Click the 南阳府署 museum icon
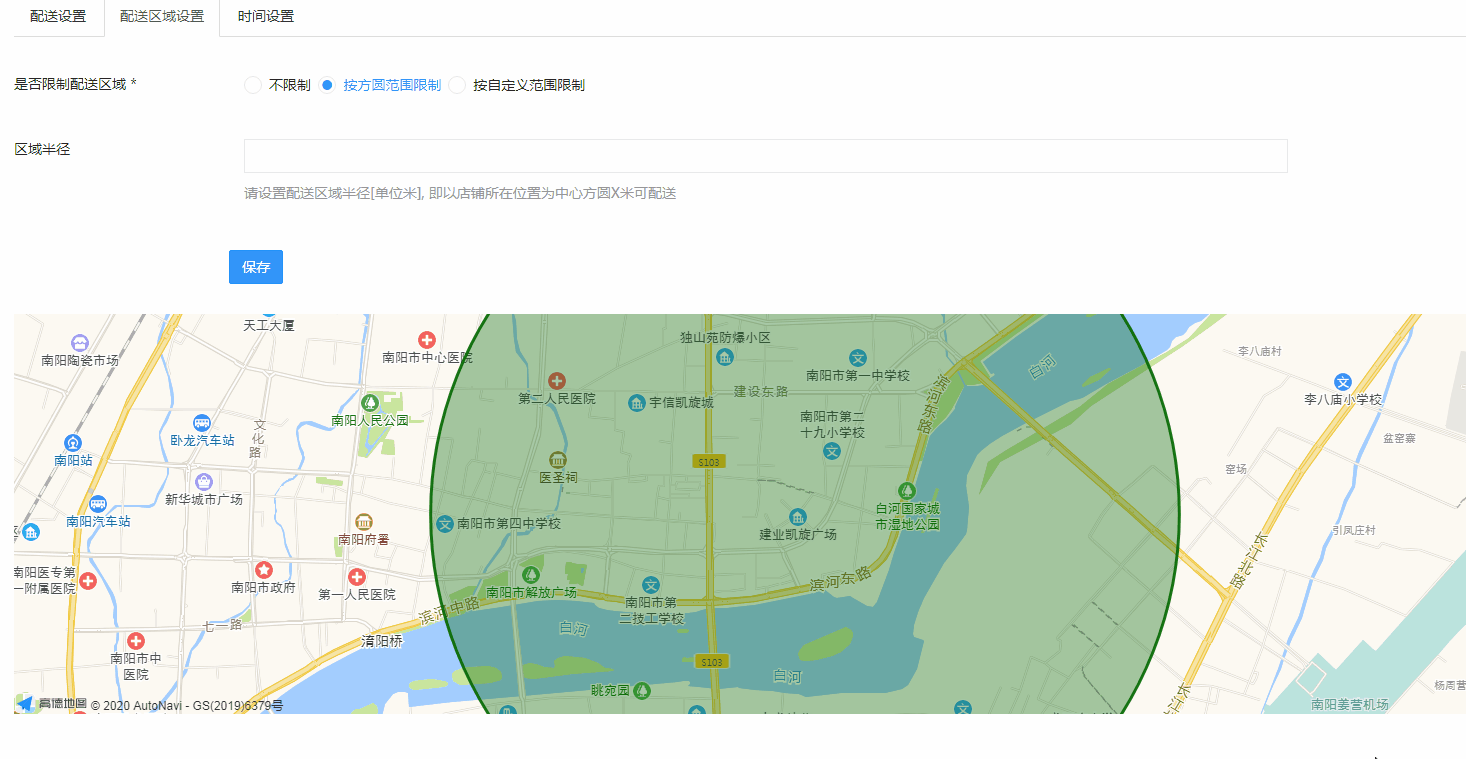Image resolution: width=1466 pixels, height=759 pixels. (x=363, y=521)
